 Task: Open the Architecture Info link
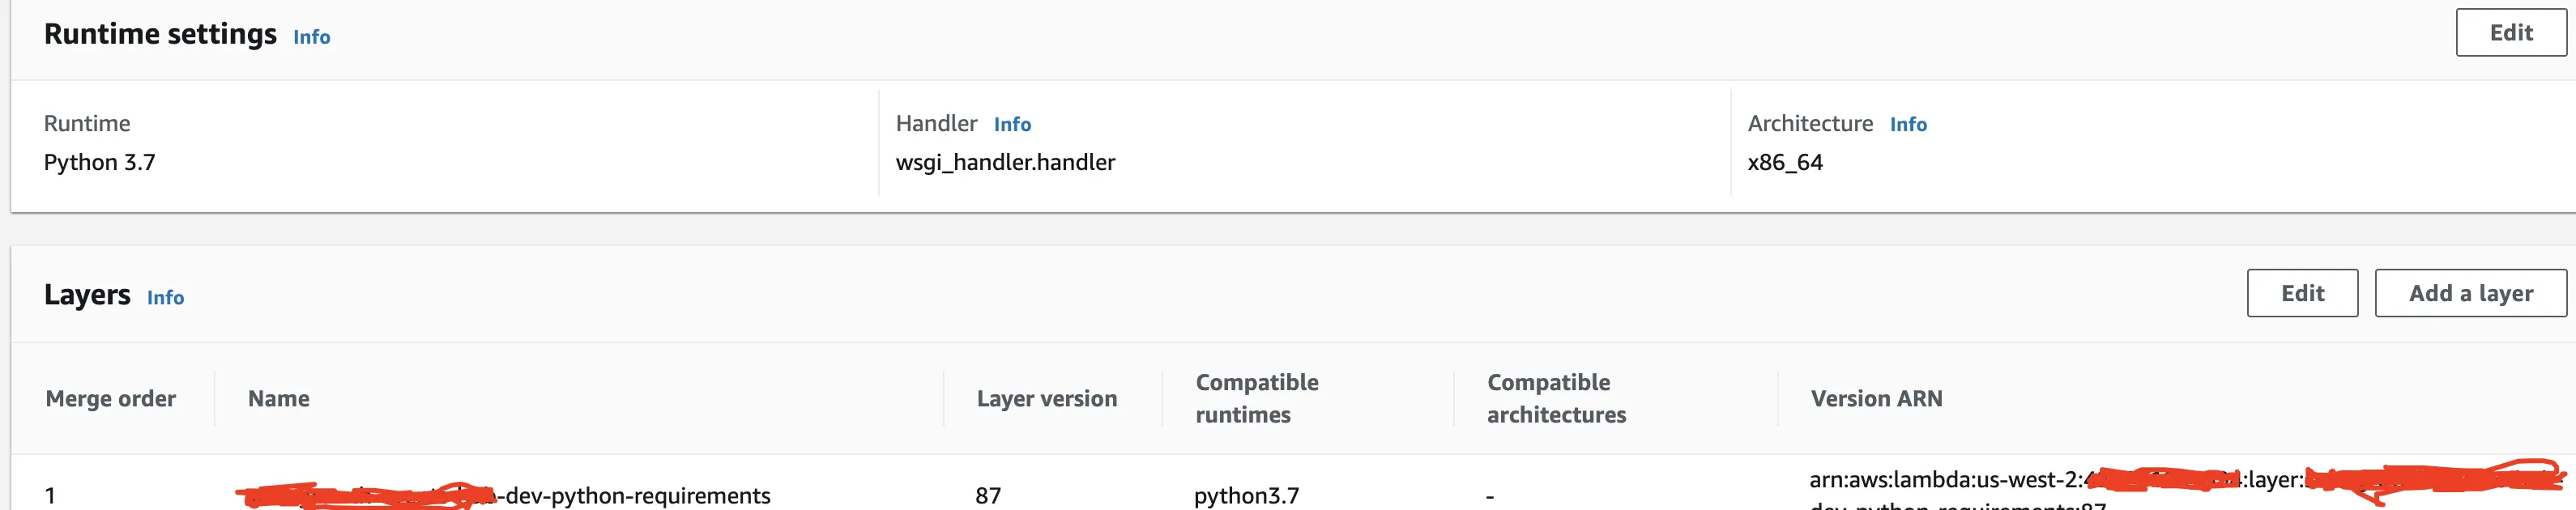(x=1907, y=125)
